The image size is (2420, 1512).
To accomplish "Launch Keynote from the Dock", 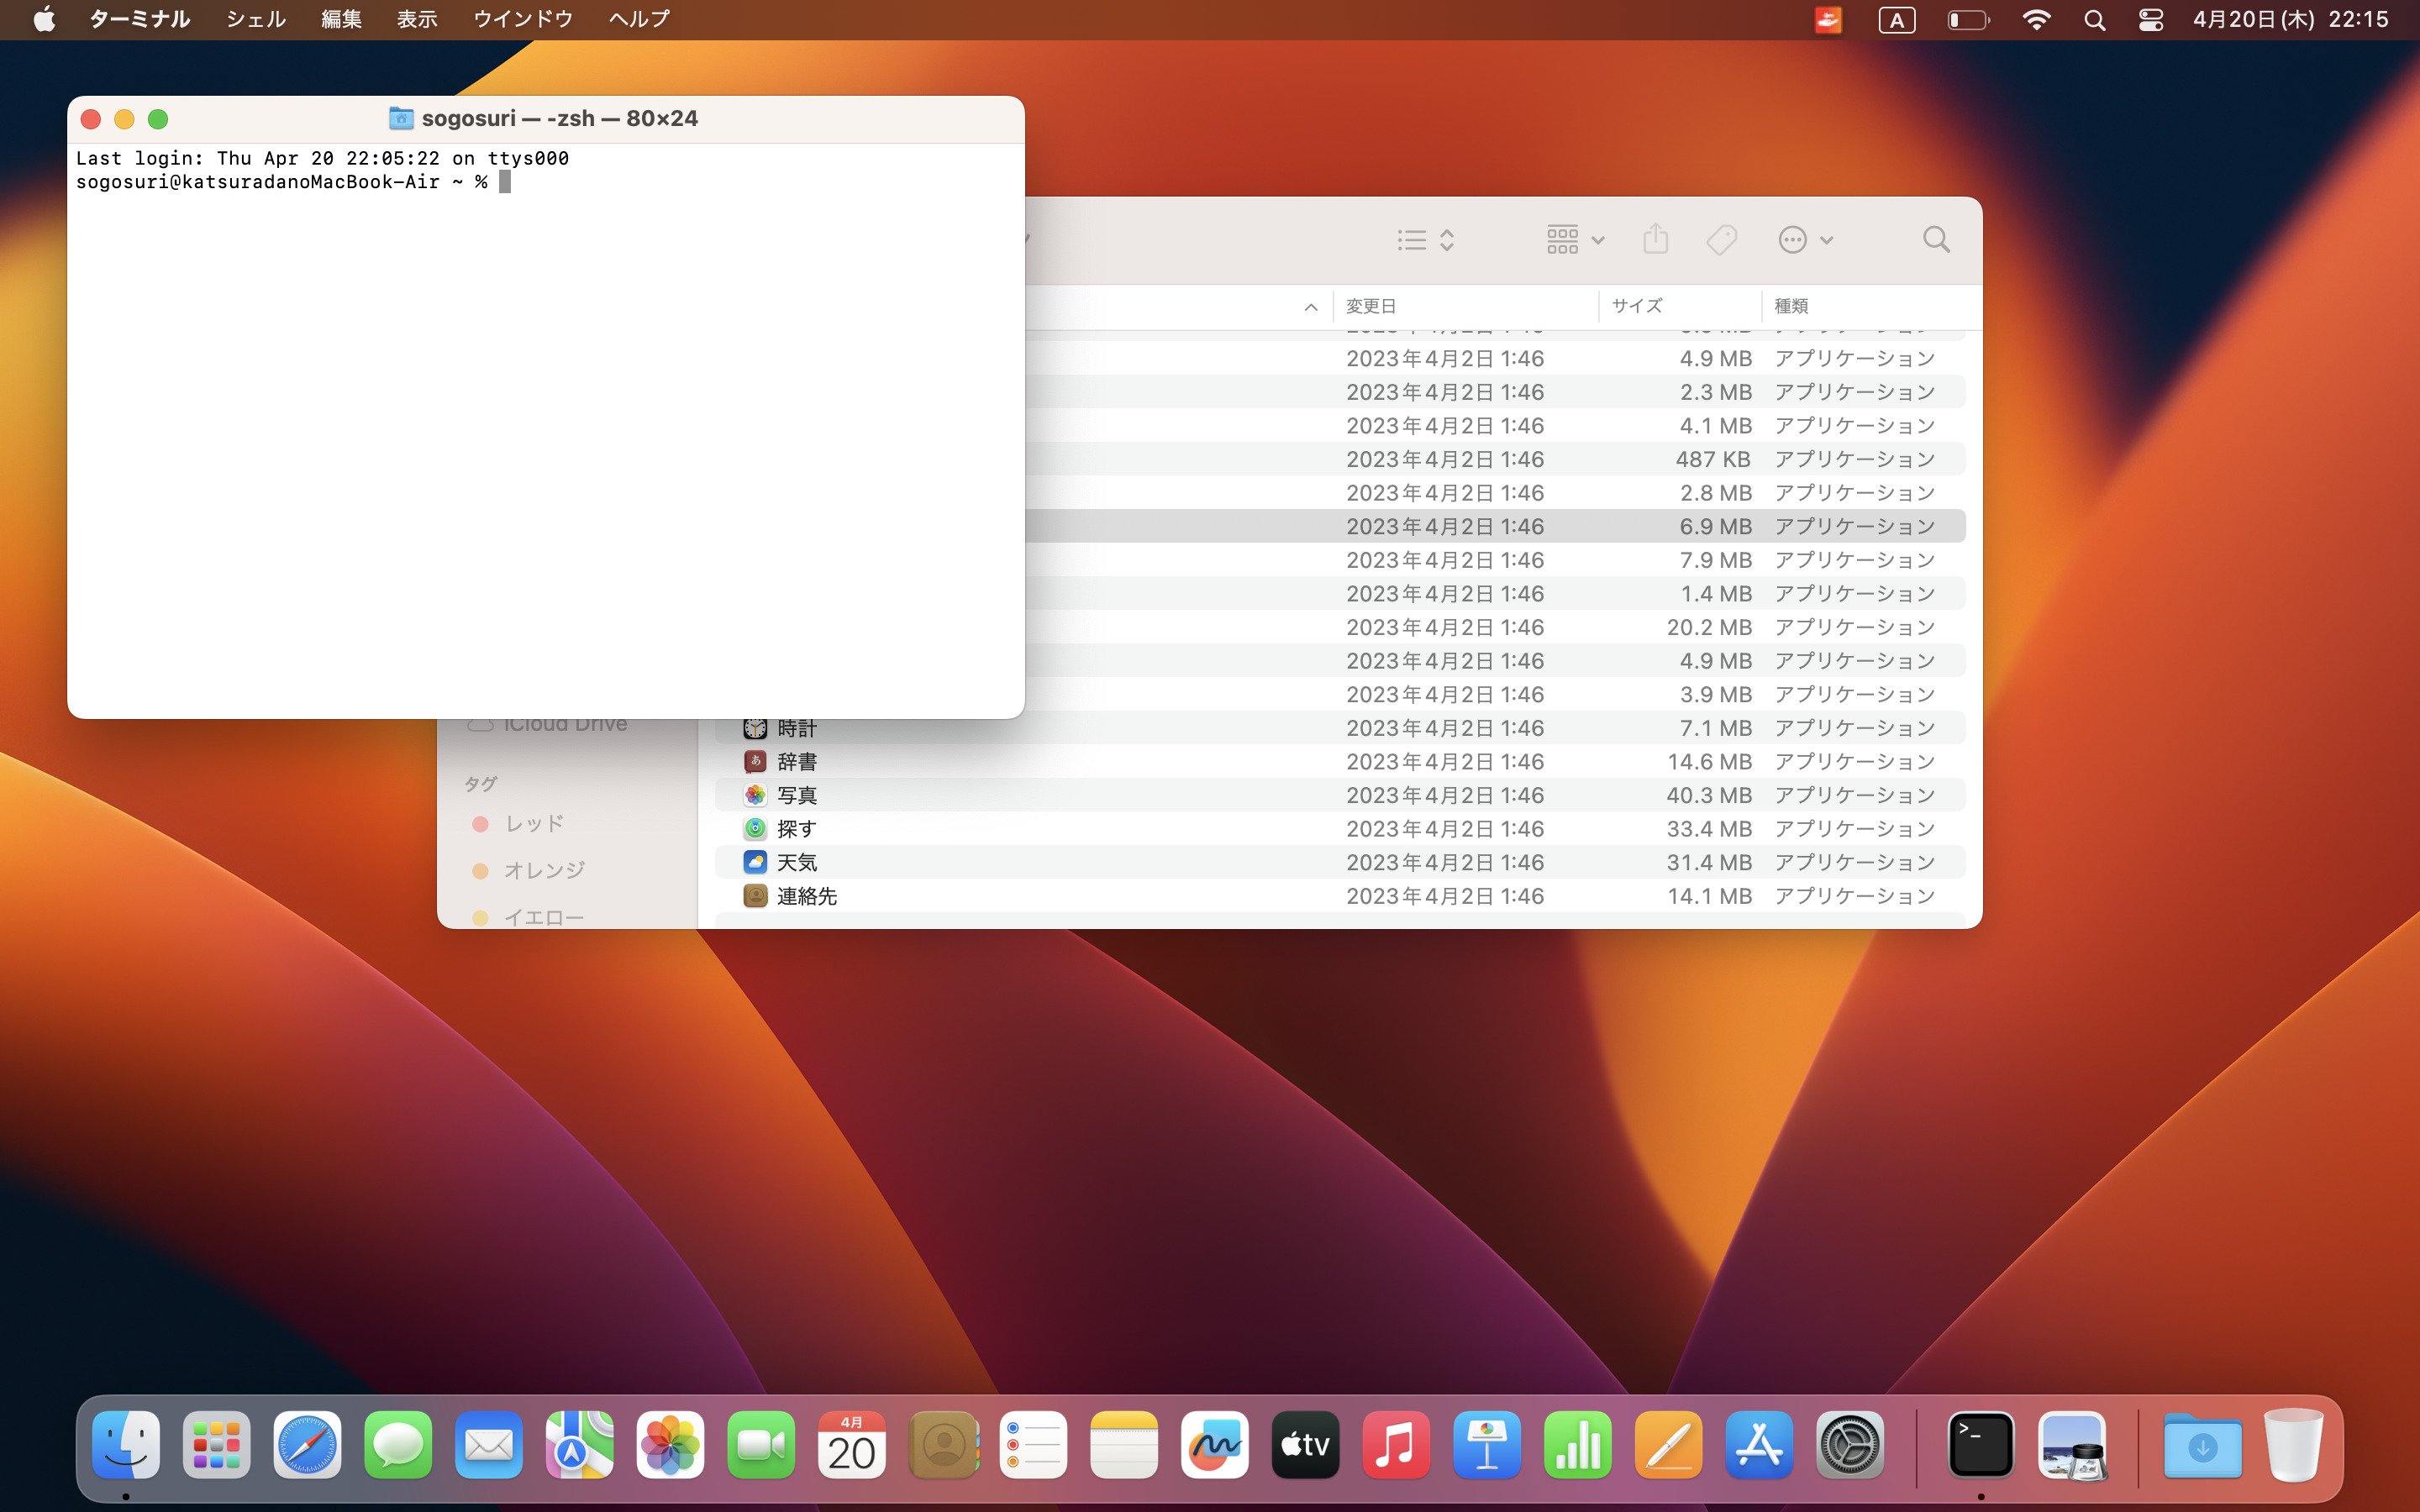I will click(x=1487, y=1445).
